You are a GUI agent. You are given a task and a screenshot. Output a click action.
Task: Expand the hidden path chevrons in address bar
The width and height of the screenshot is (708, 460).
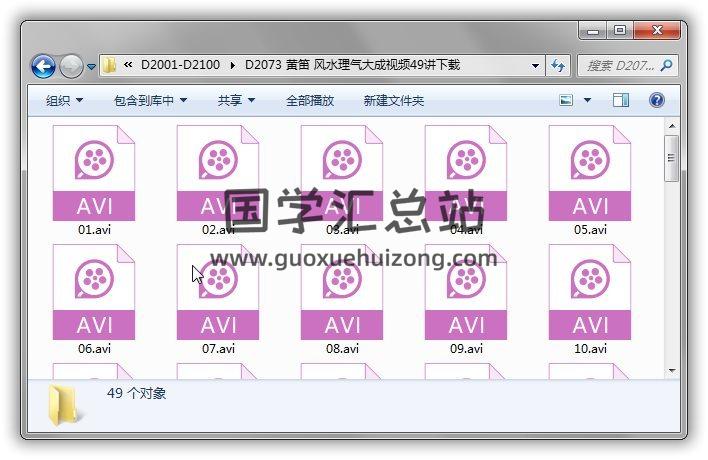[128, 65]
